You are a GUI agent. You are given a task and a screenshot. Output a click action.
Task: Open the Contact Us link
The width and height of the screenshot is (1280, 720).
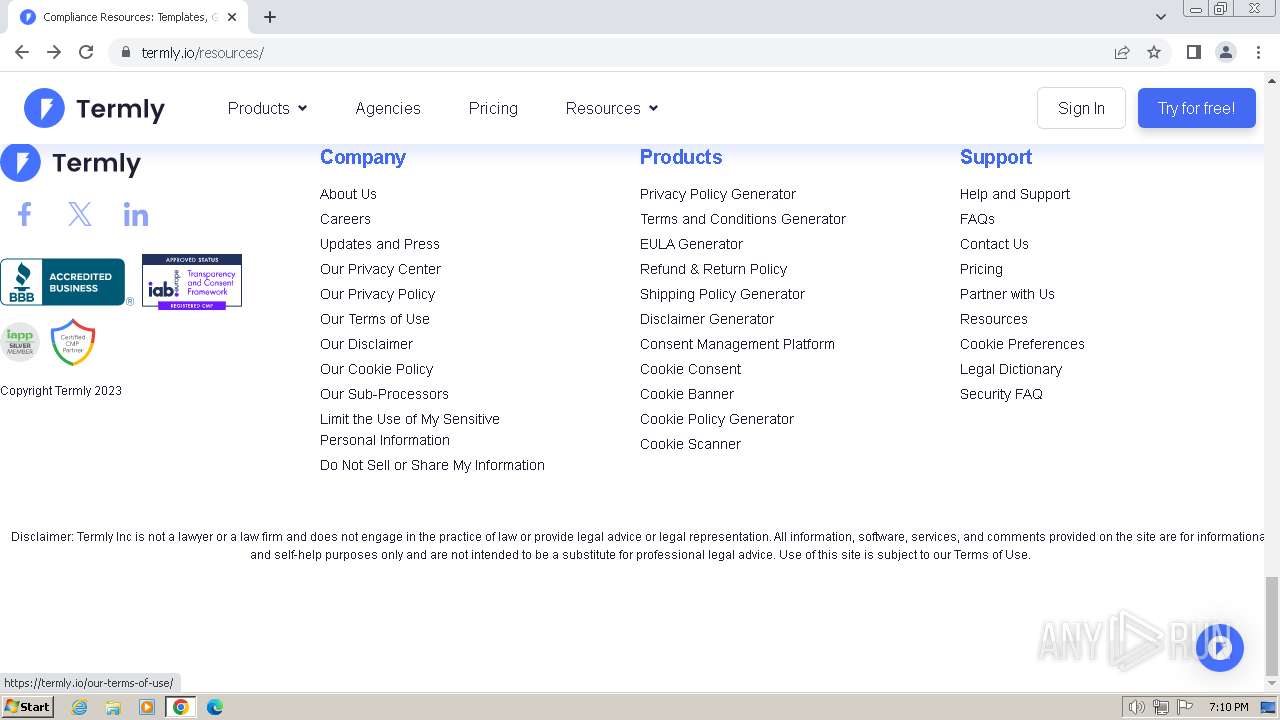[x=994, y=244]
